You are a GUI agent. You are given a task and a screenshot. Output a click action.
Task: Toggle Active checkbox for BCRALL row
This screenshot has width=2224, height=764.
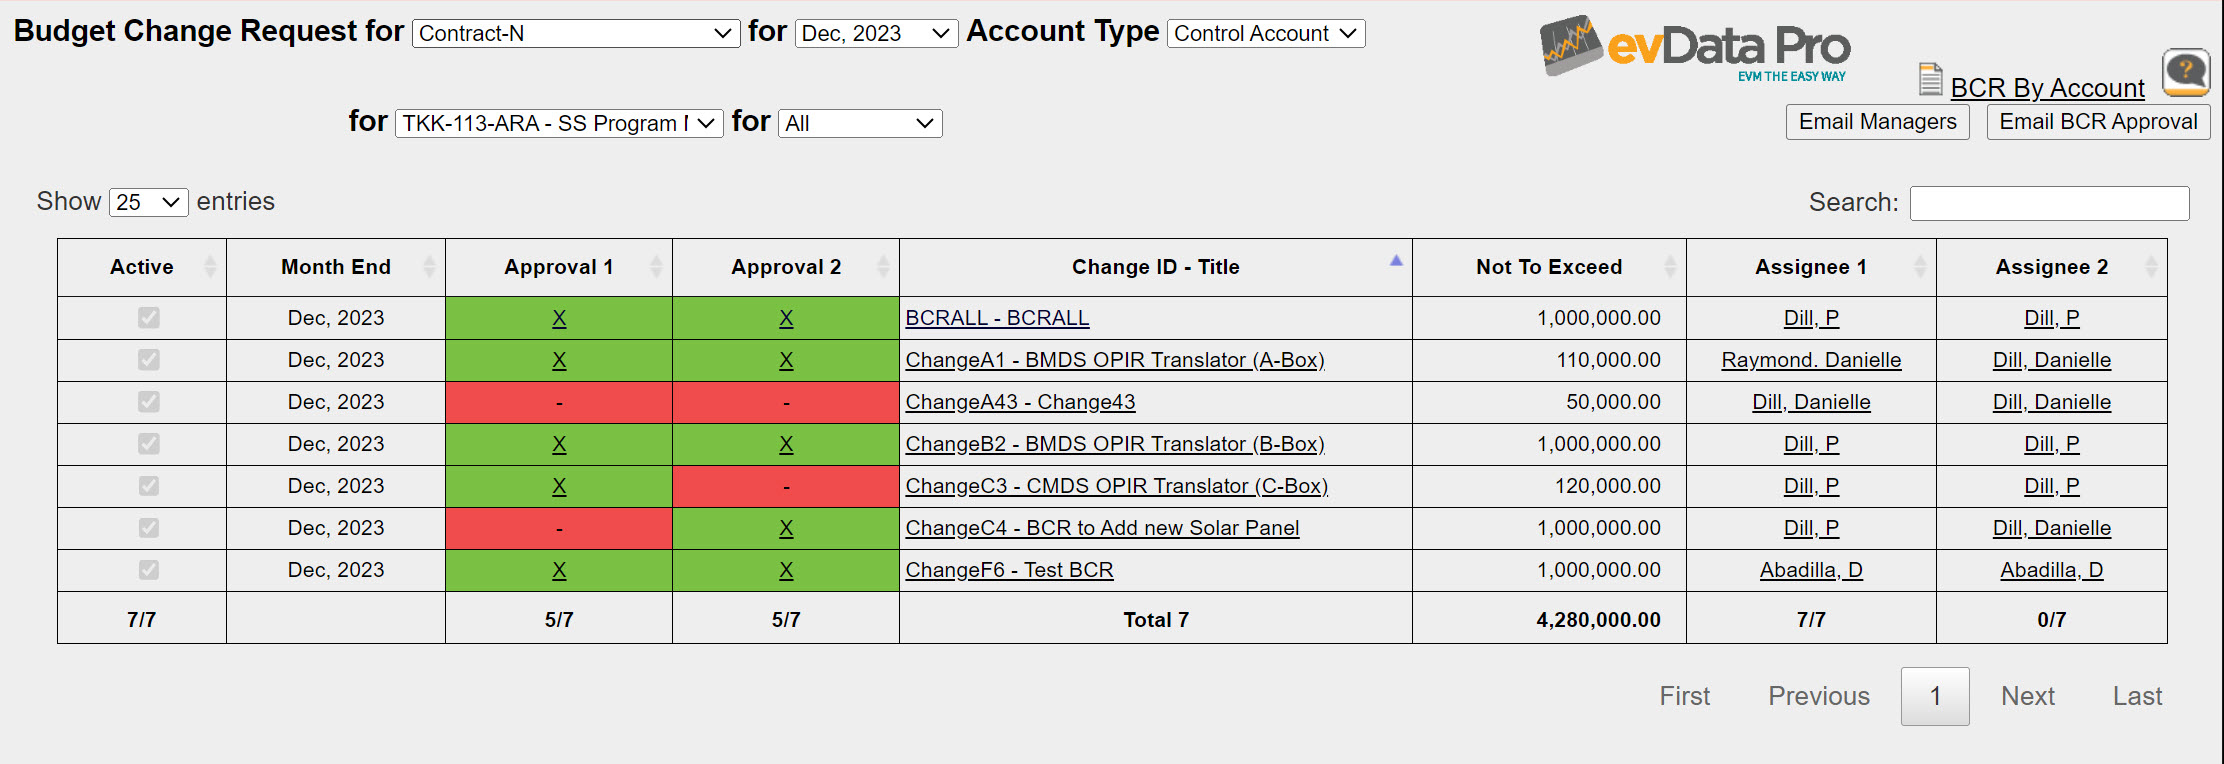pos(149,318)
